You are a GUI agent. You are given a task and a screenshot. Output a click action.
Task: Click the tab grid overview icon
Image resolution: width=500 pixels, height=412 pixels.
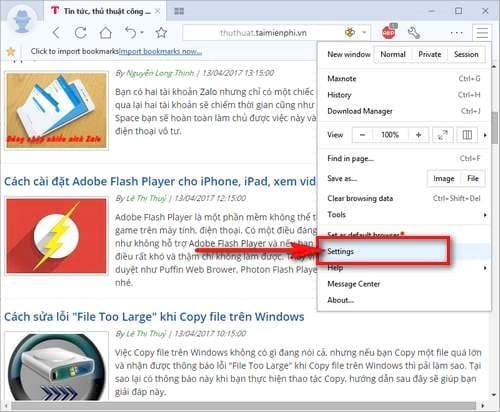[179, 11]
